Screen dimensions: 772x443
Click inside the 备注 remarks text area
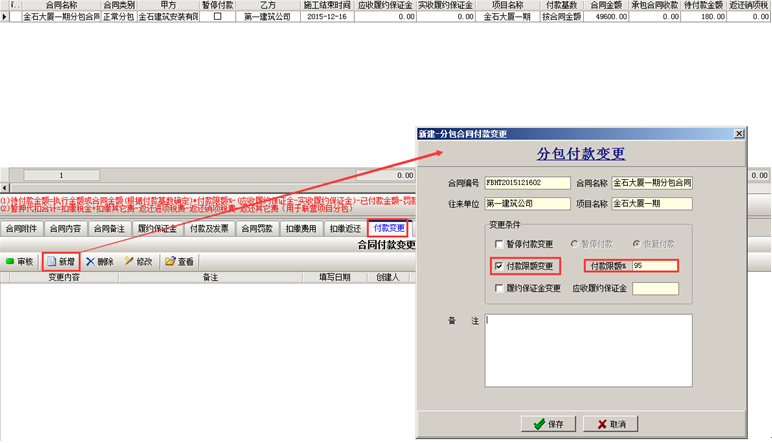point(588,350)
